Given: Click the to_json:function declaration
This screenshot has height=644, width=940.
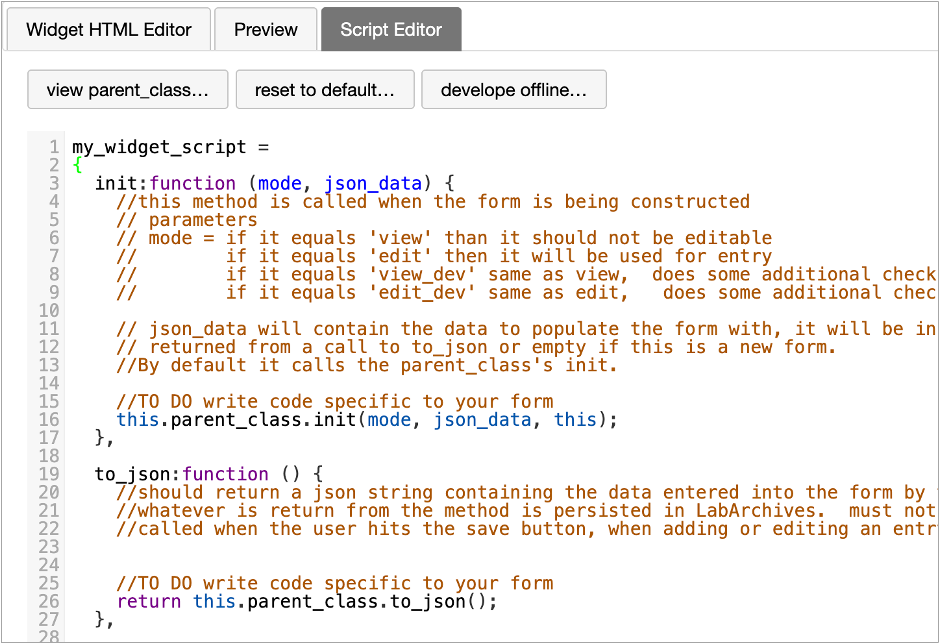Looking at the screenshot, I should (180, 473).
